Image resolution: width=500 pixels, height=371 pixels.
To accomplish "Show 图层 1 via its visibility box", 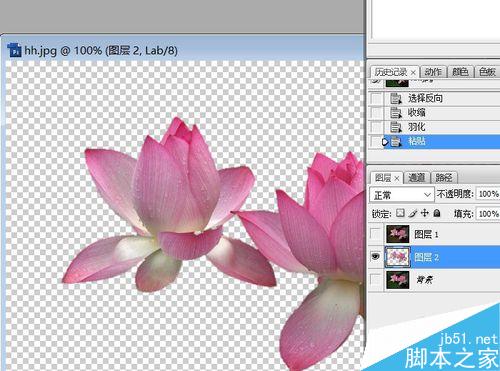I will click(x=376, y=234).
